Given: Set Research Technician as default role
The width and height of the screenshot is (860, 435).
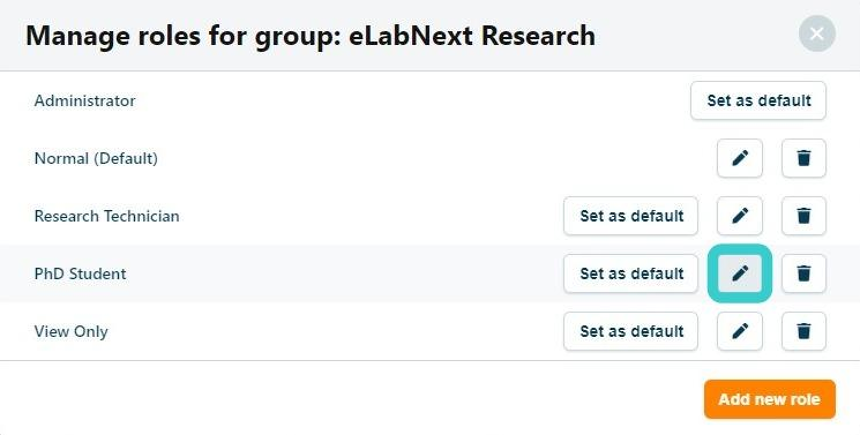Looking at the screenshot, I should pos(631,216).
